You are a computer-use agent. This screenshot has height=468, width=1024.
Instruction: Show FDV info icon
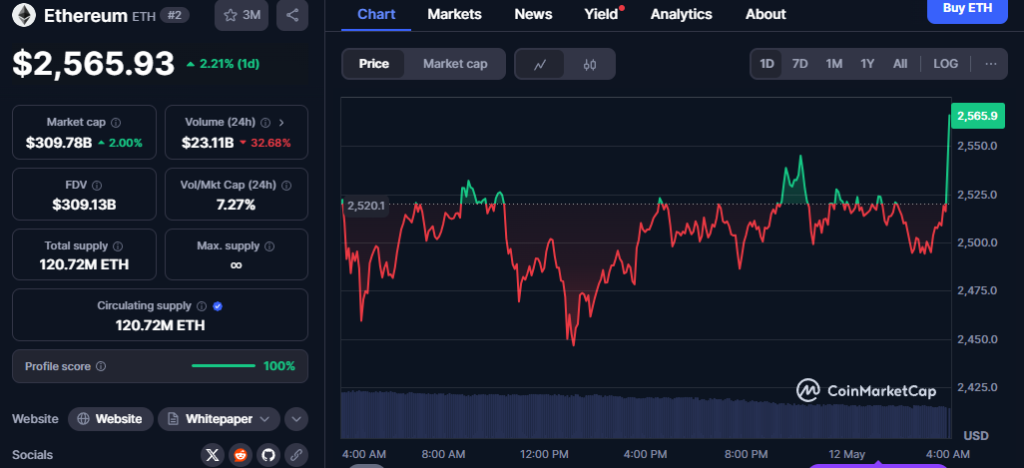coord(97,185)
